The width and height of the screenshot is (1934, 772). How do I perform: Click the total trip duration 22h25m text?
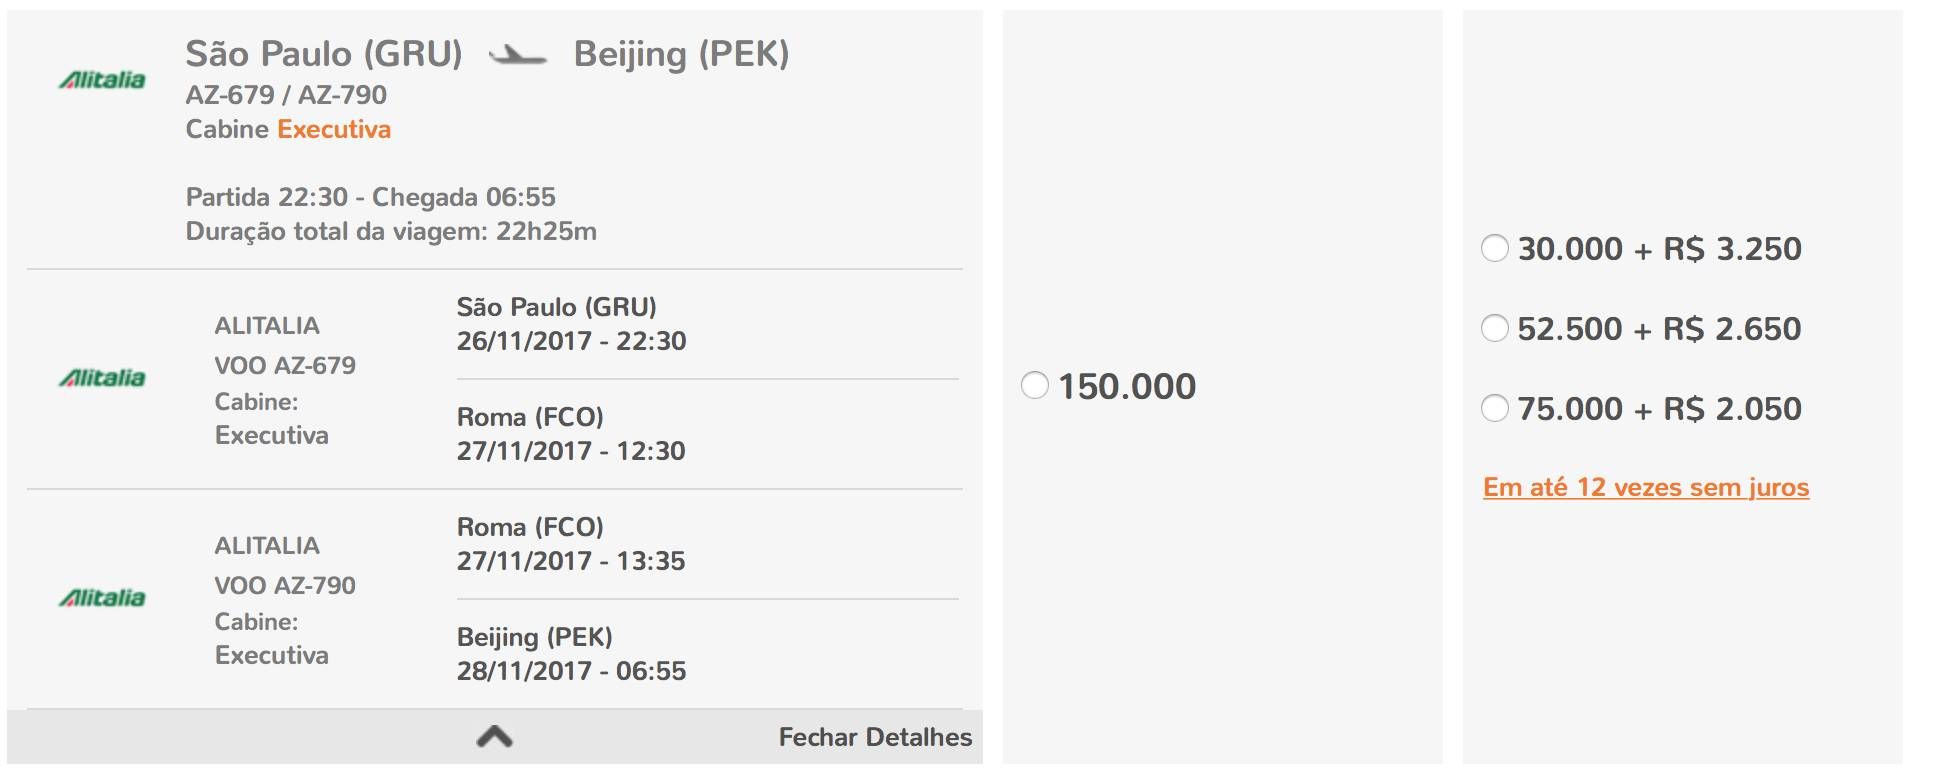391,231
